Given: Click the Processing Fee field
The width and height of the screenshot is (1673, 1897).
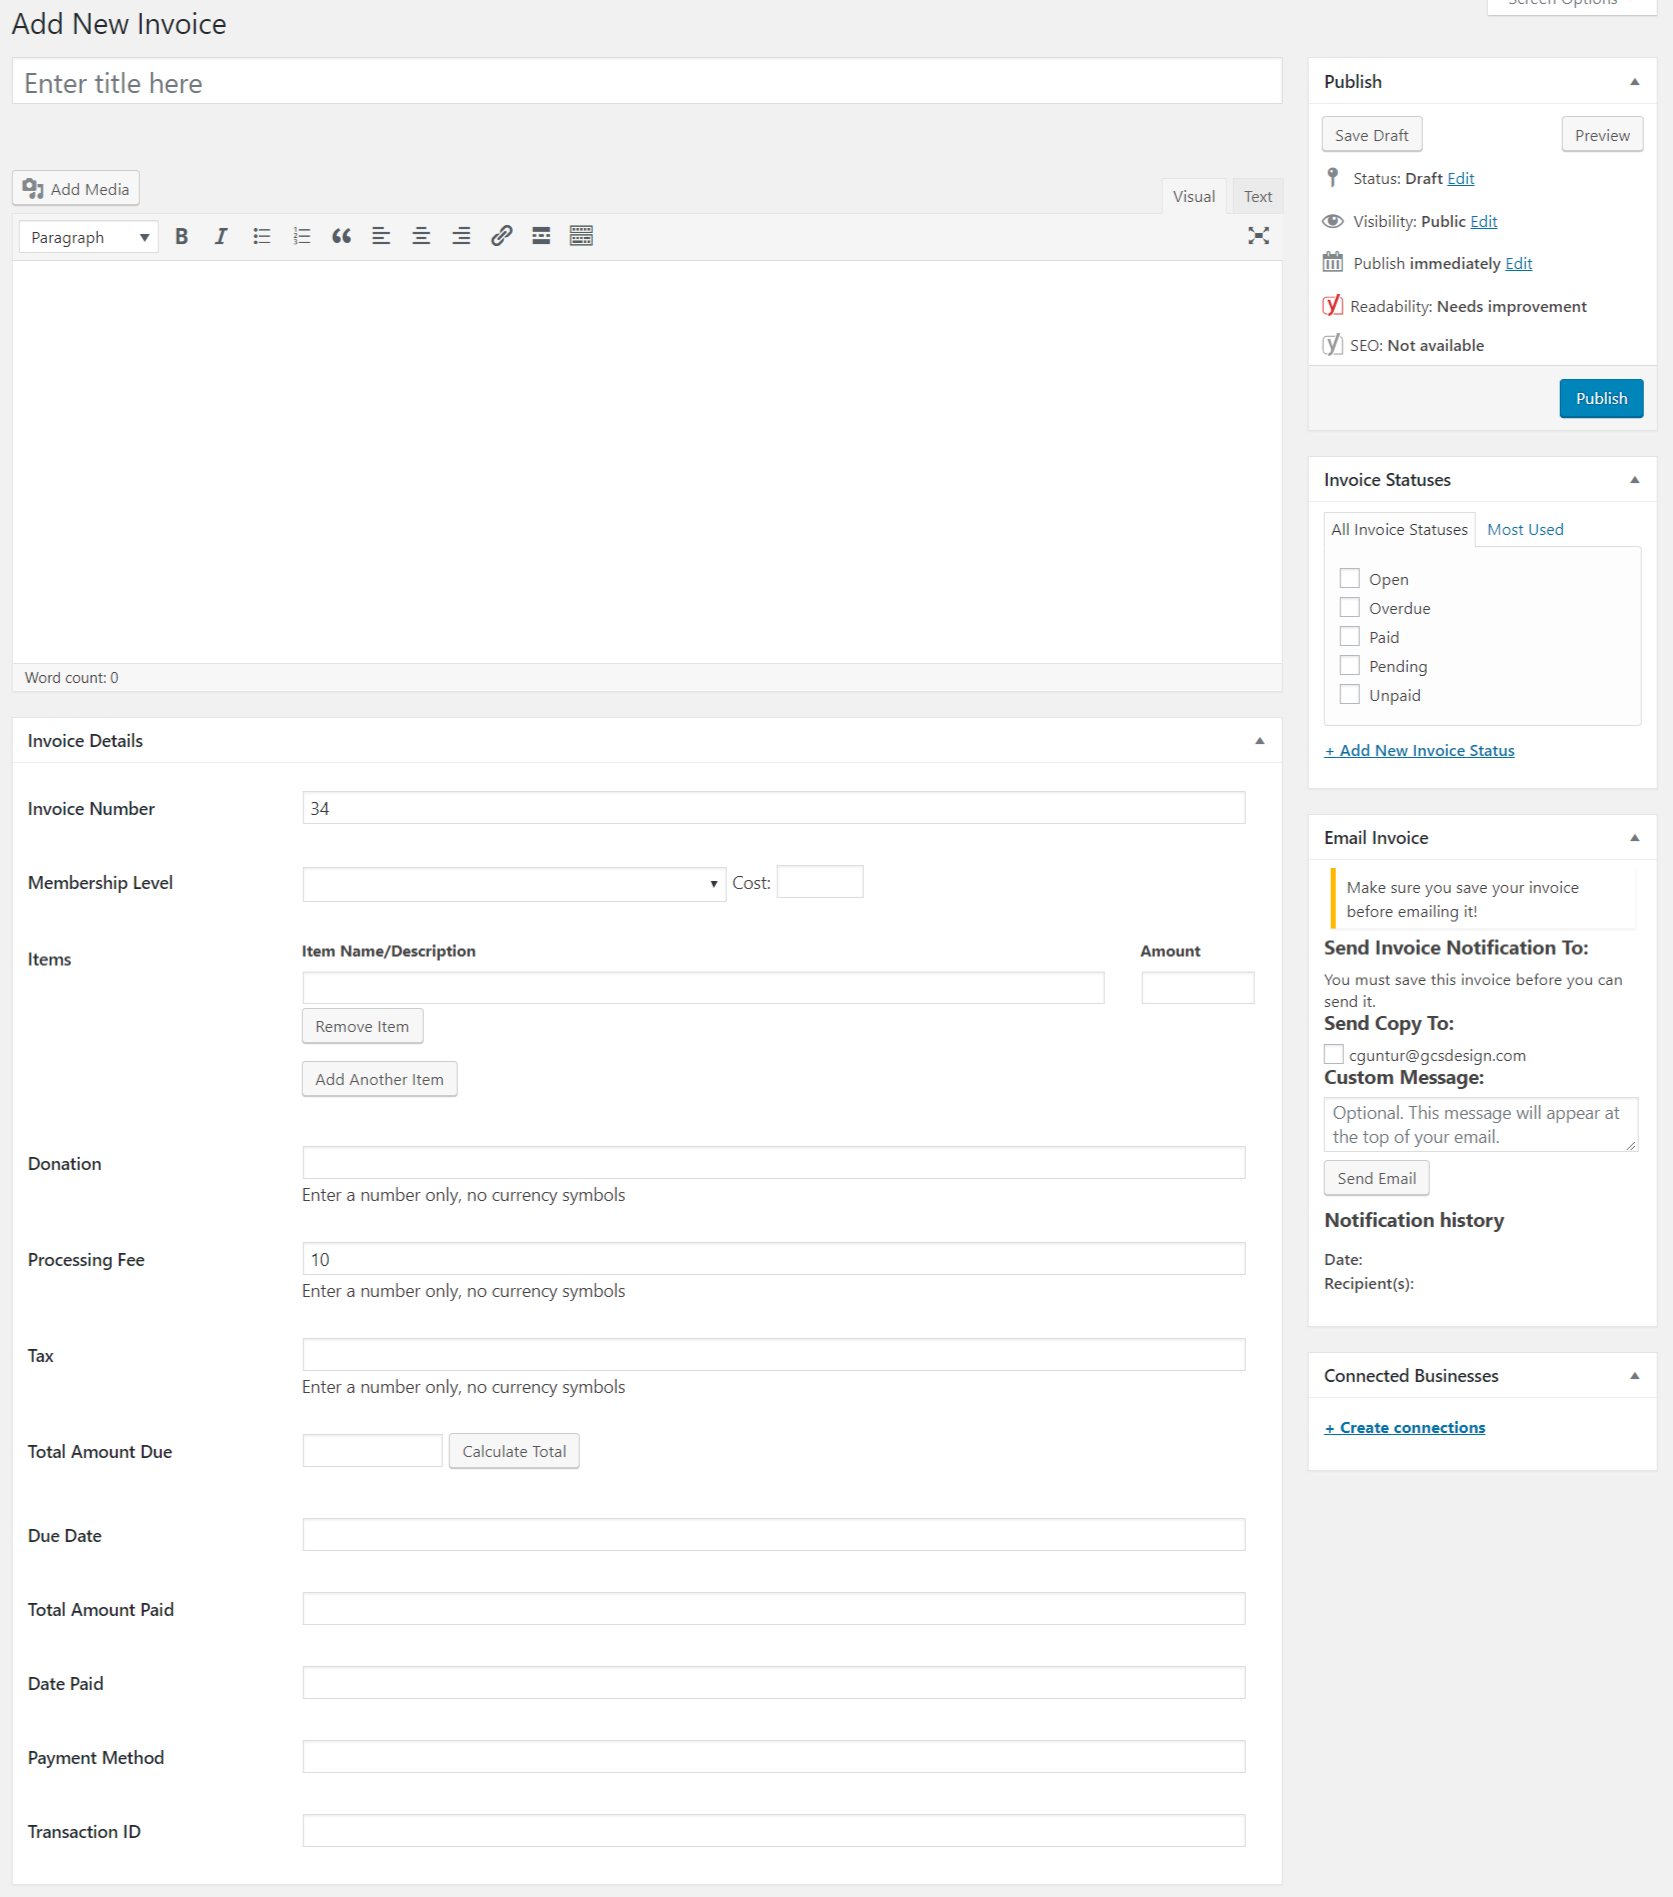Looking at the screenshot, I should point(774,1259).
